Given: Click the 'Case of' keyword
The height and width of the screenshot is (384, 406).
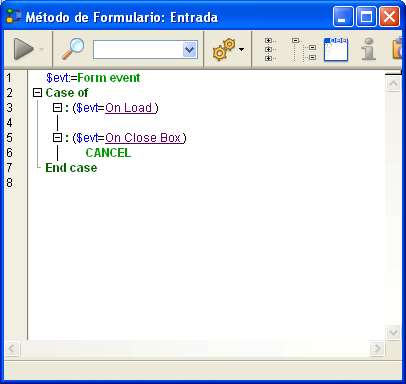Looking at the screenshot, I should coord(67,93).
